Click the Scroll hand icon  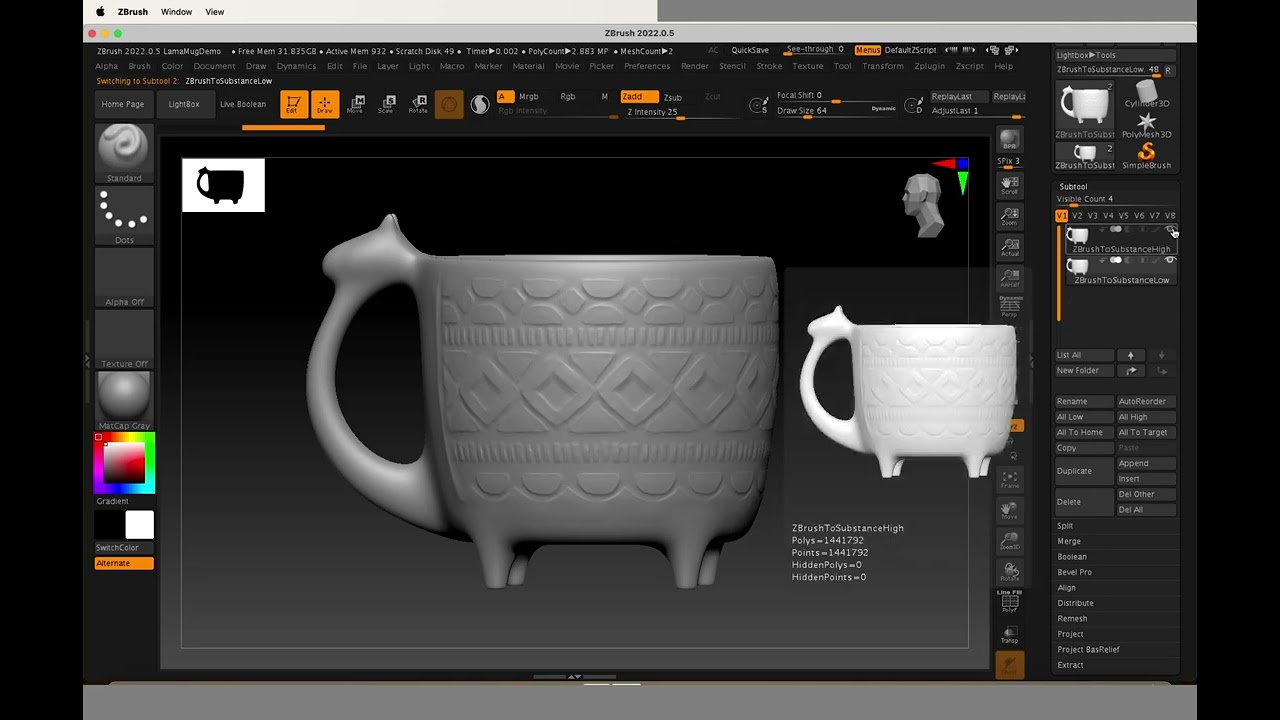click(1009, 184)
